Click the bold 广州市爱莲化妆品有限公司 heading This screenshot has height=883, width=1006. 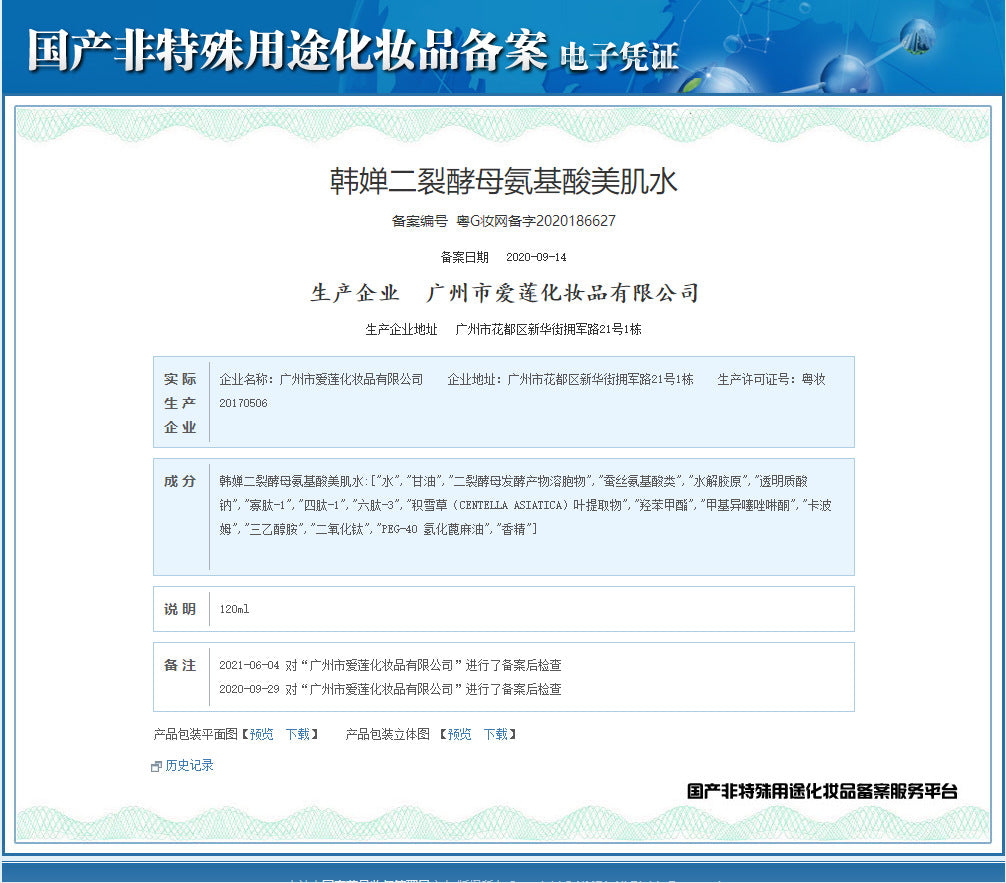[562, 293]
